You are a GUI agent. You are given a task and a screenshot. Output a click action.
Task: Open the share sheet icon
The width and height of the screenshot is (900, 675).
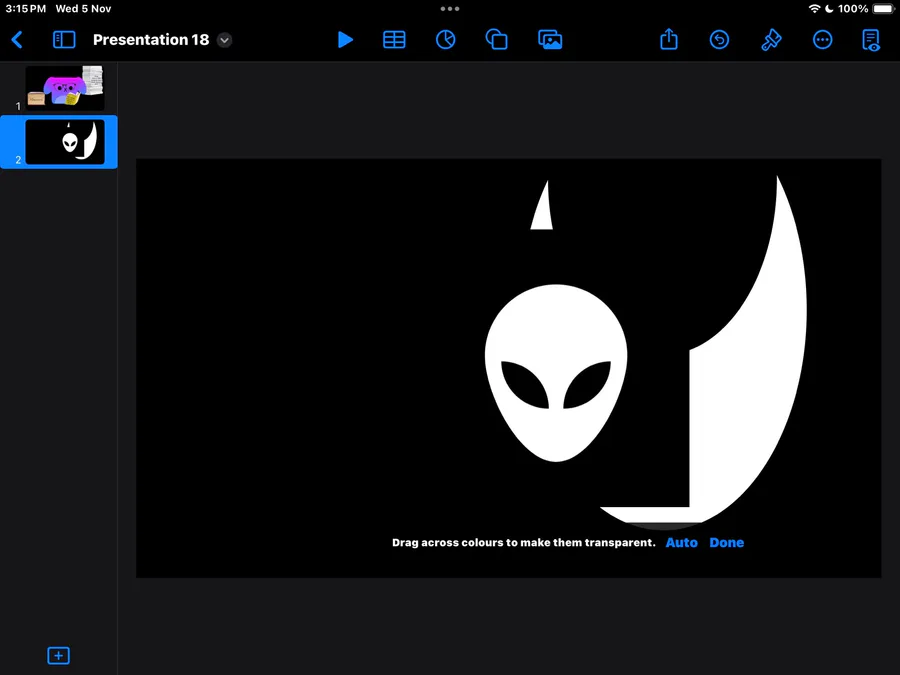pos(669,39)
